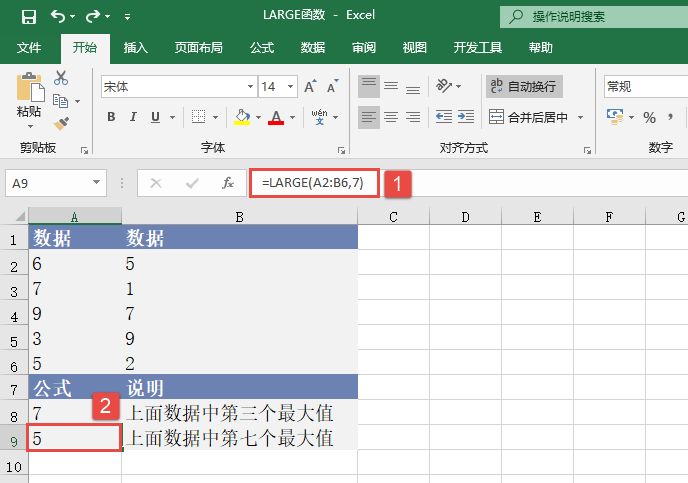Click the Undo arrow icon
Image resolution: width=688 pixels, height=483 pixels.
click(58, 17)
